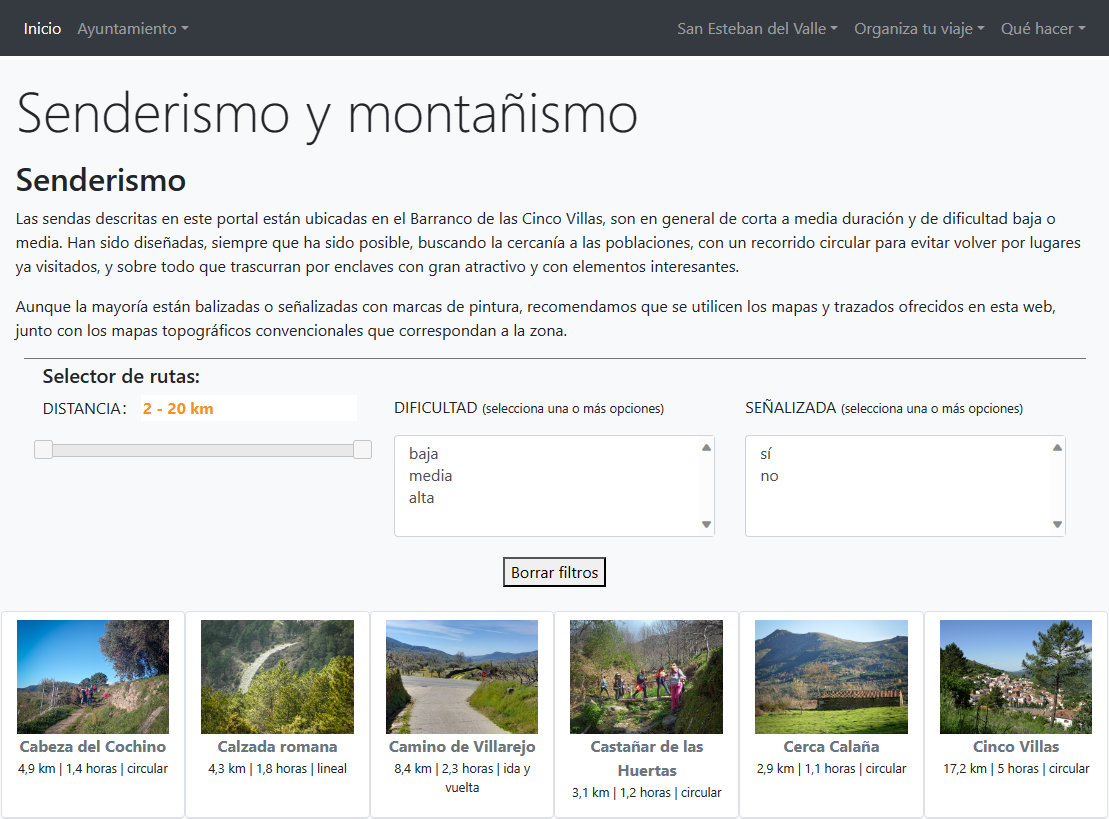Follow the Camino de Villarejo route link
1109x819 pixels.
point(462,747)
